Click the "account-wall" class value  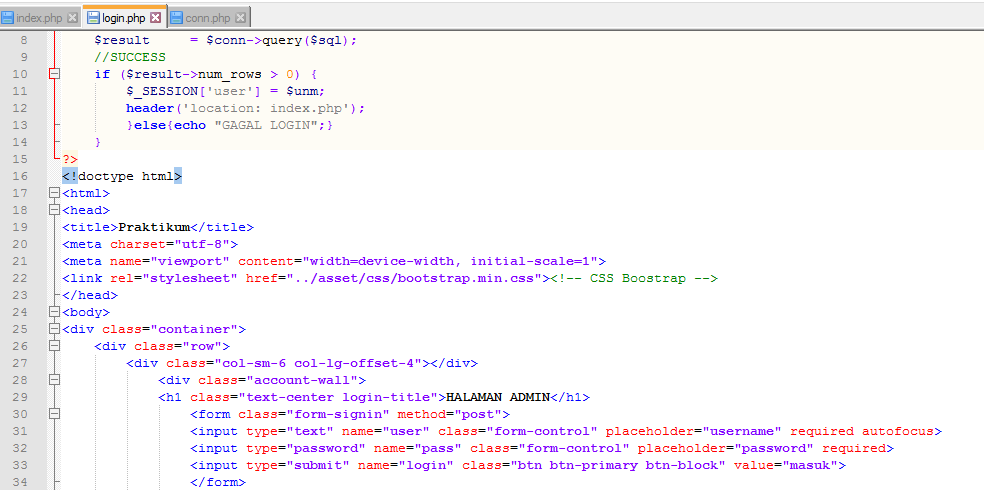(x=302, y=380)
